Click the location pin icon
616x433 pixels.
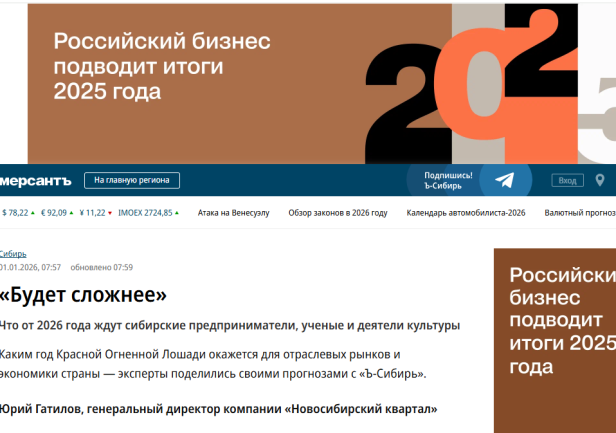pyautogui.click(x=600, y=181)
